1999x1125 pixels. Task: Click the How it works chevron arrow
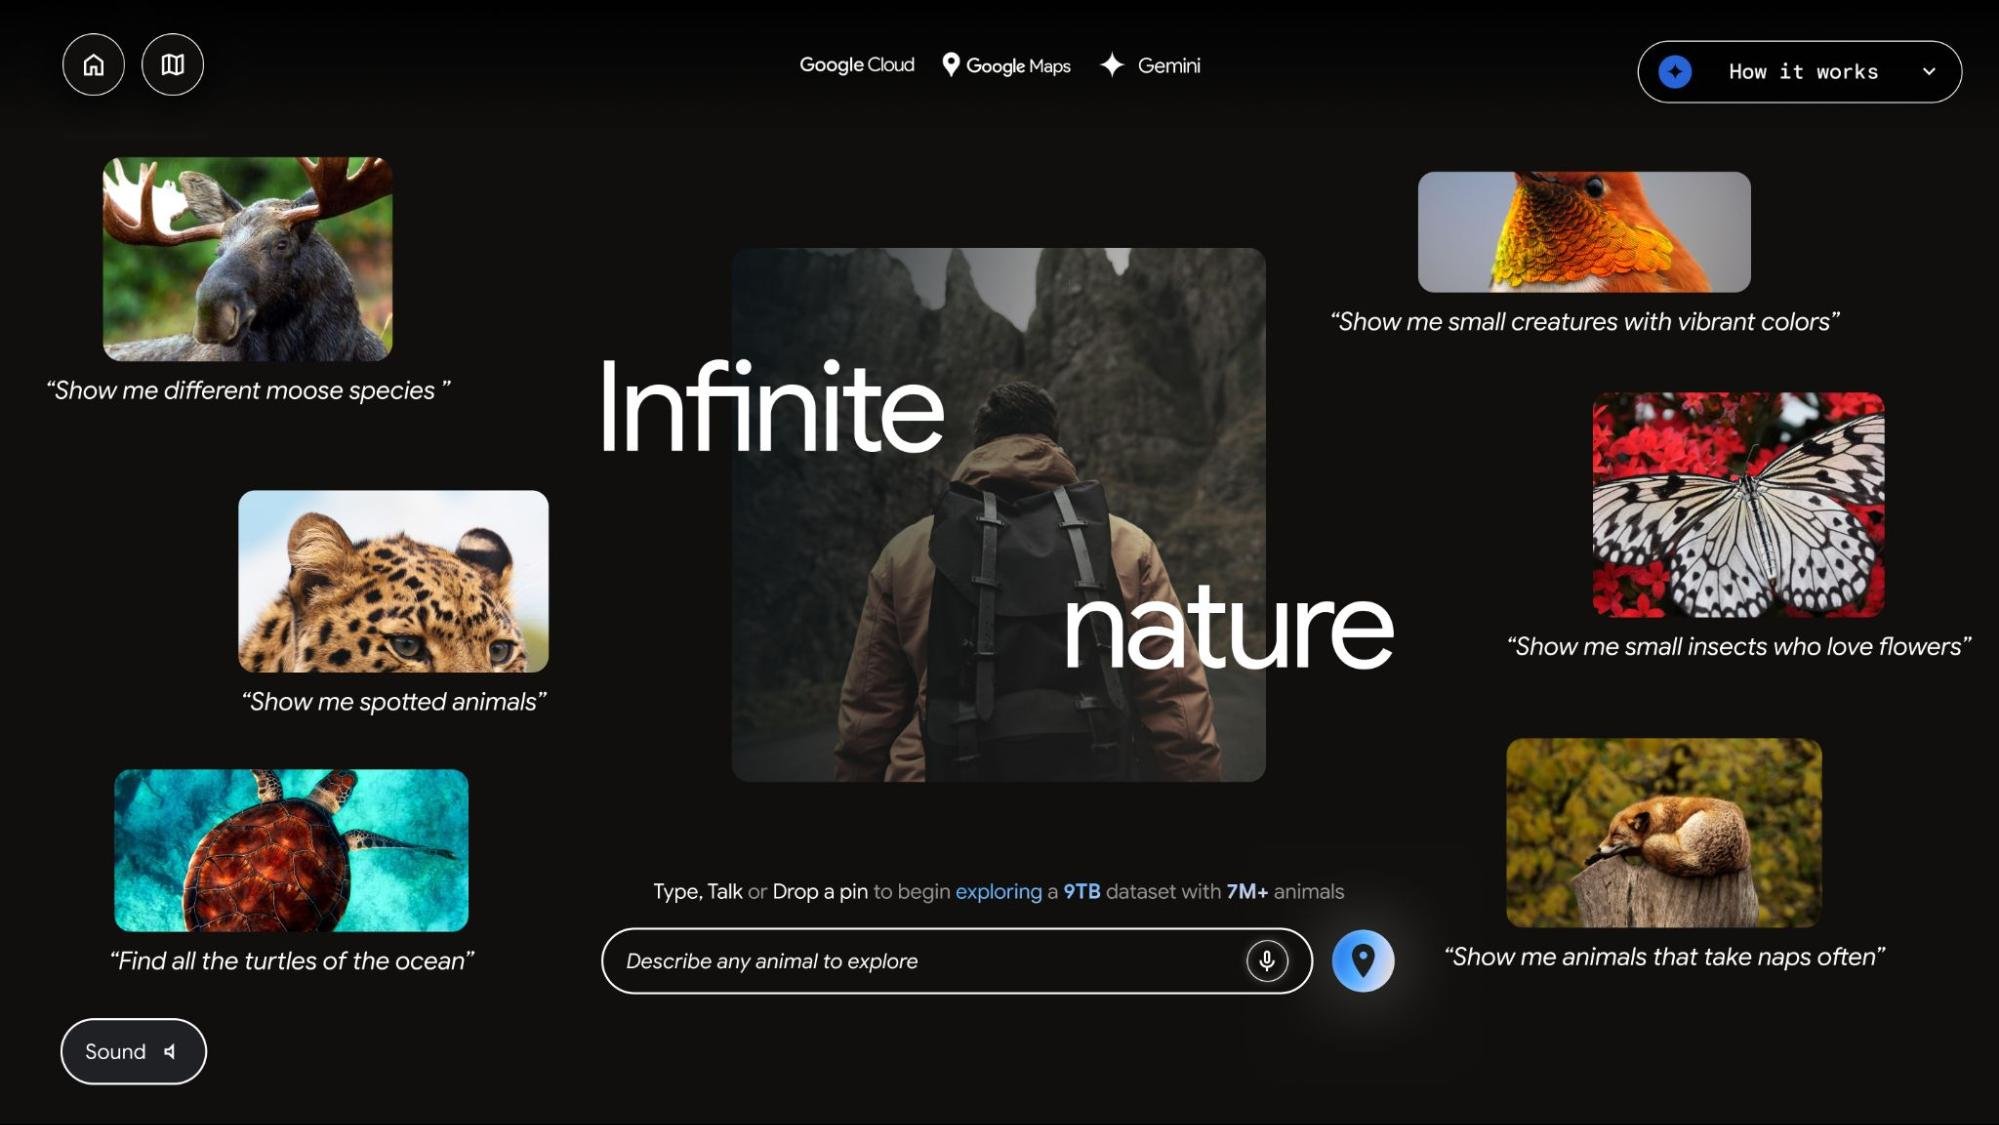(1932, 70)
